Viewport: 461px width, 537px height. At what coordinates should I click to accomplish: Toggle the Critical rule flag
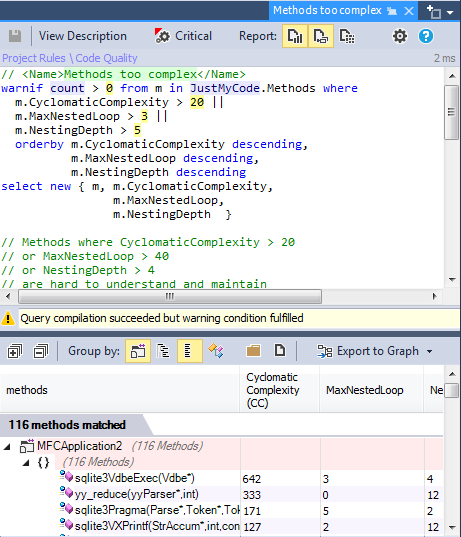pyautogui.click(x=183, y=36)
